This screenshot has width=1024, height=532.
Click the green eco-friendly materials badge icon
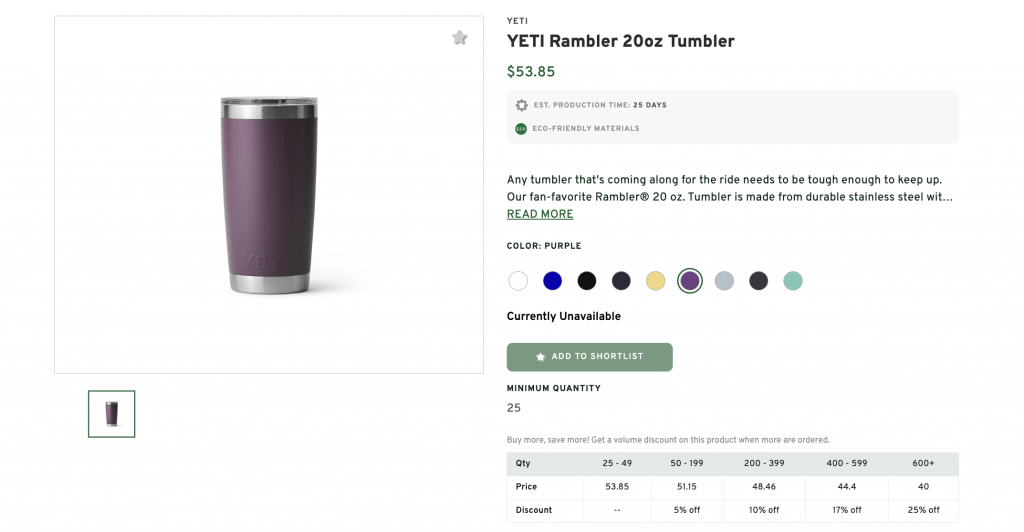[521, 128]
